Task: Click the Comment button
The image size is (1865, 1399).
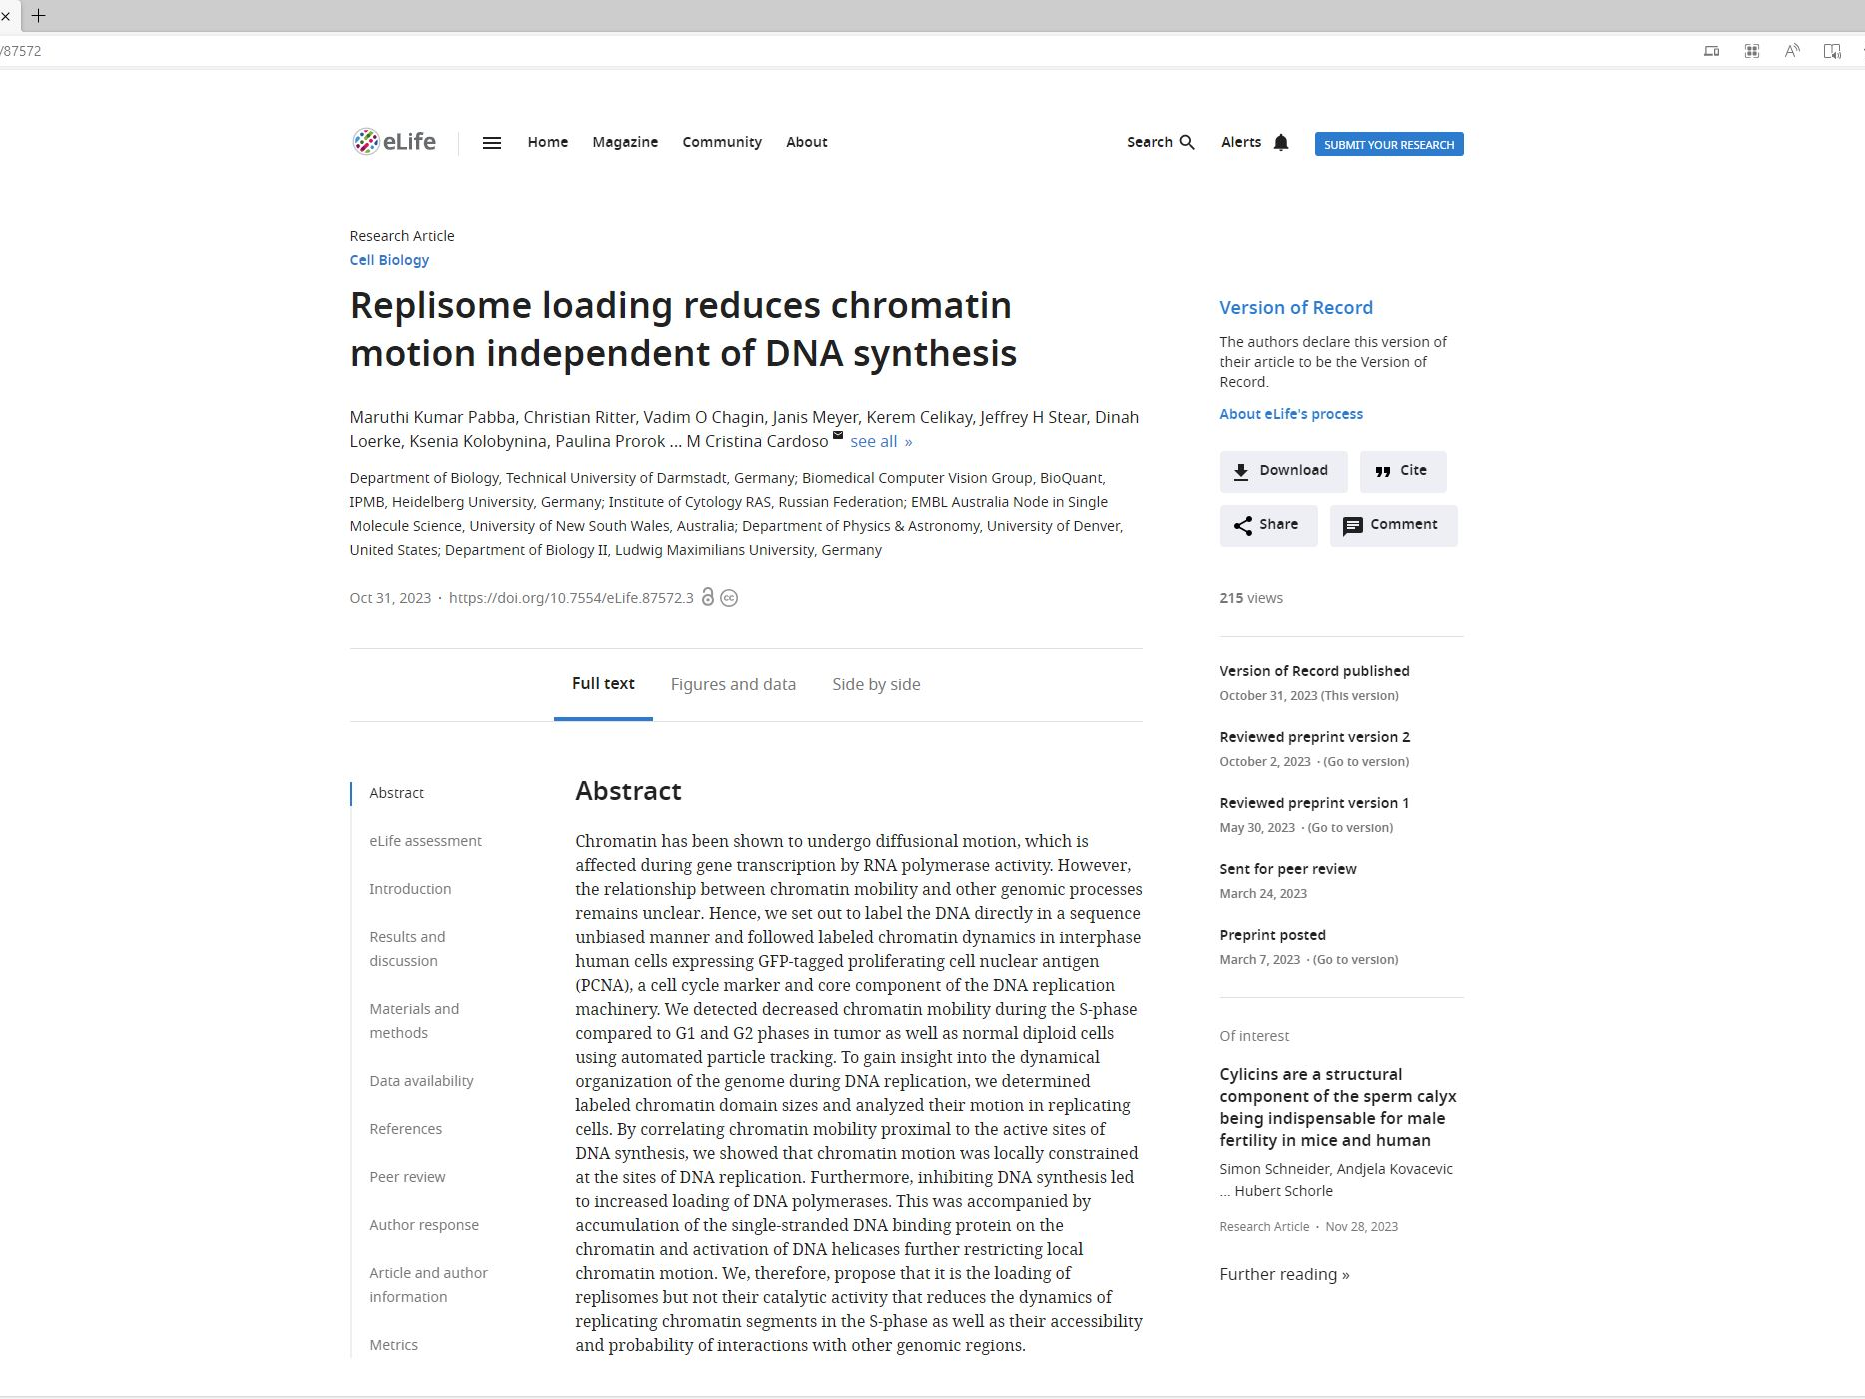Action: point(1393,525)
